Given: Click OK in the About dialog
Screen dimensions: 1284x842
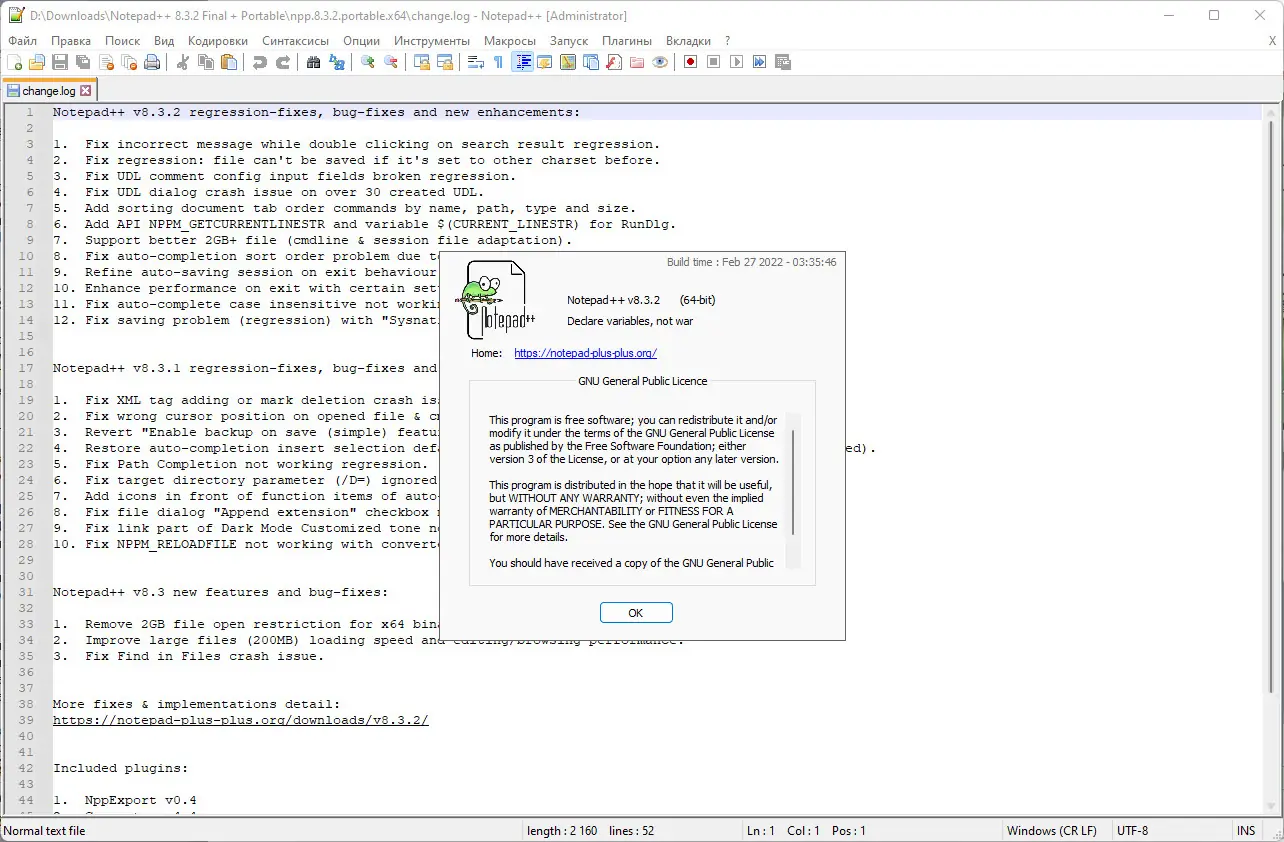Looking at the screenshot, I should tap(636, 613).
